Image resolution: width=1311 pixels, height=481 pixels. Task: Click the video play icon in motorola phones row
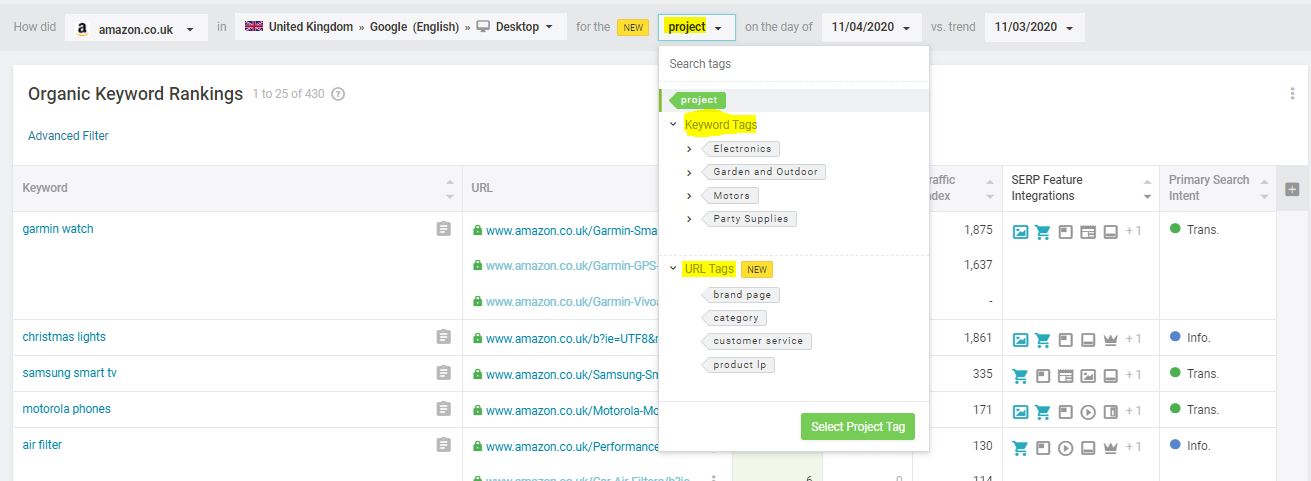(1088, 412)
